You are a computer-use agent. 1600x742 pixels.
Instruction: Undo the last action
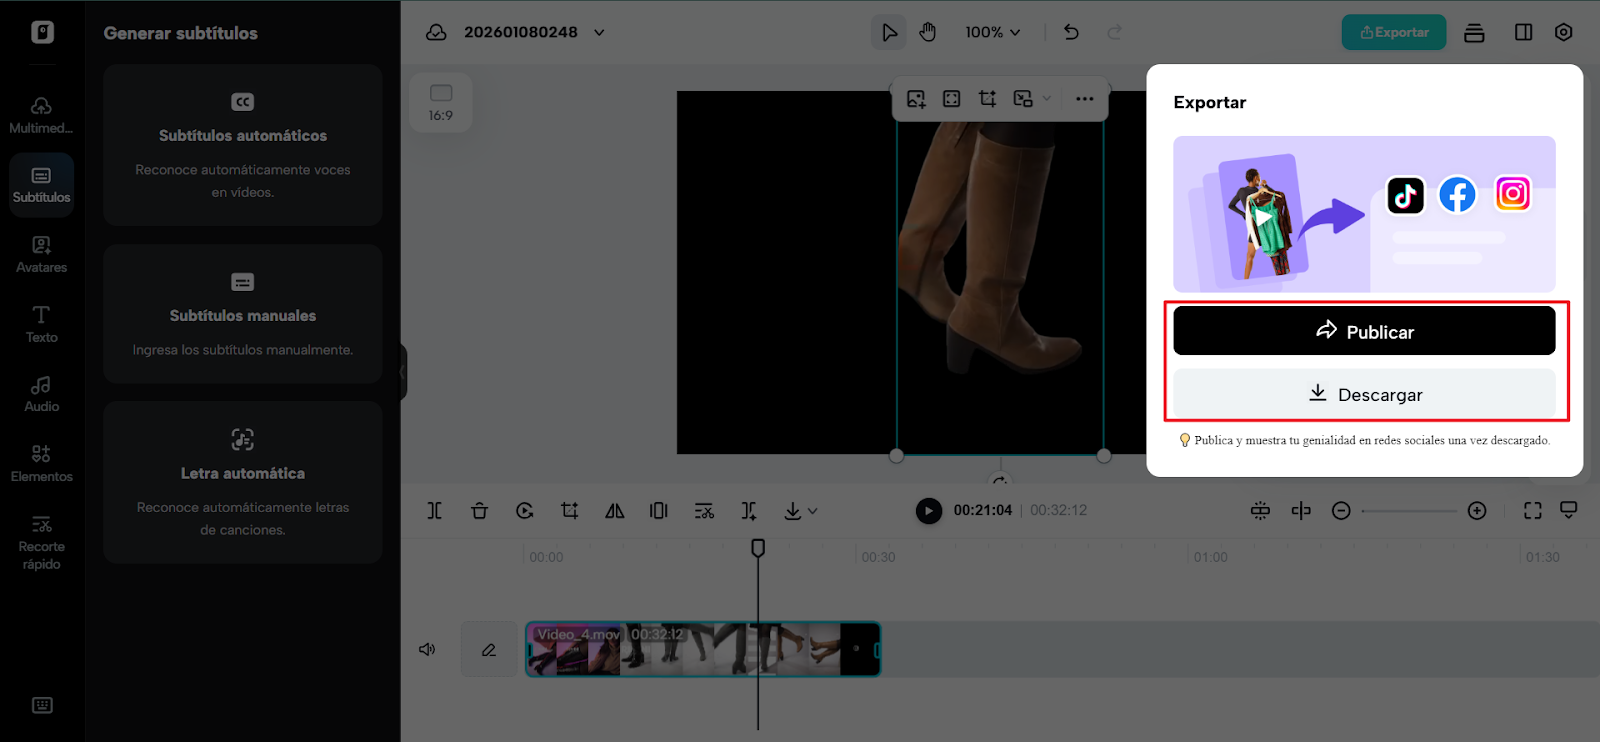coord(1071,32)
